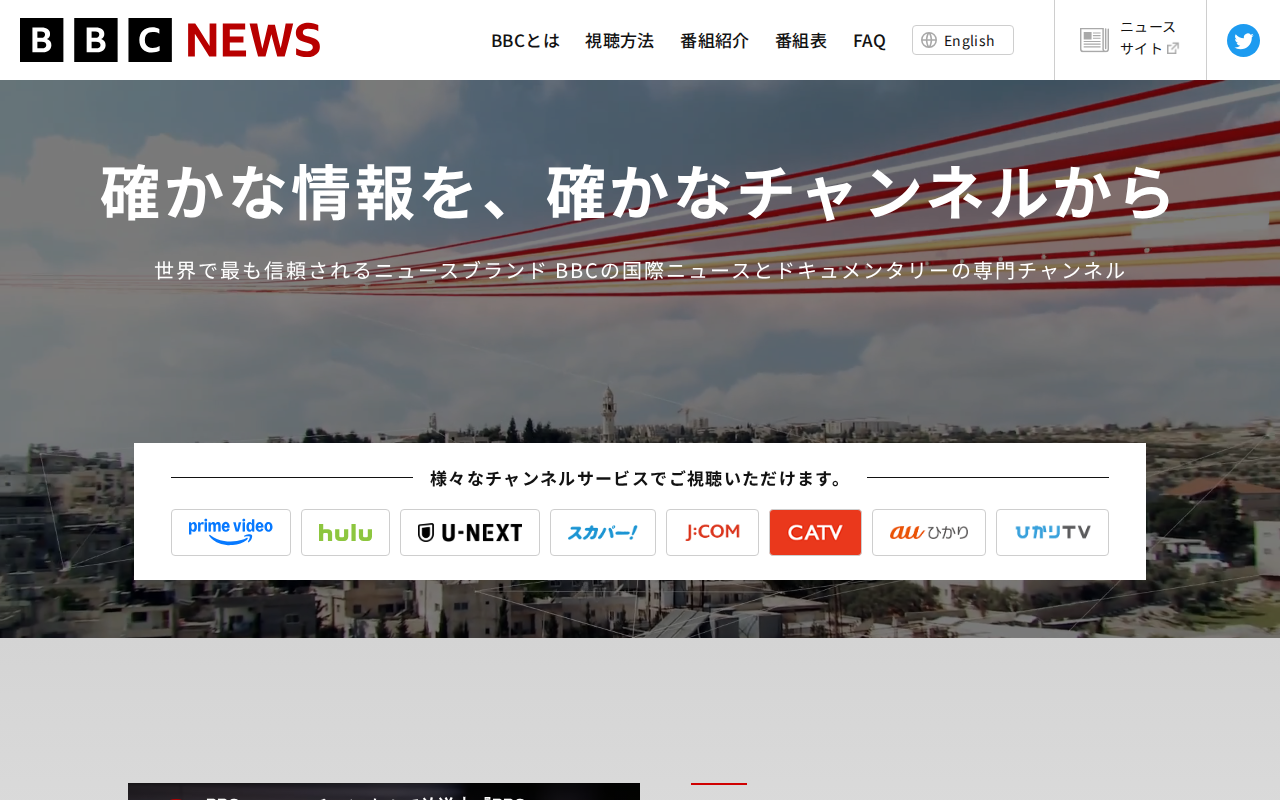The width and height of the screenshot is (1280, 800).
Task: Select the Hulu service logo
Action: [x=345, y=532]
